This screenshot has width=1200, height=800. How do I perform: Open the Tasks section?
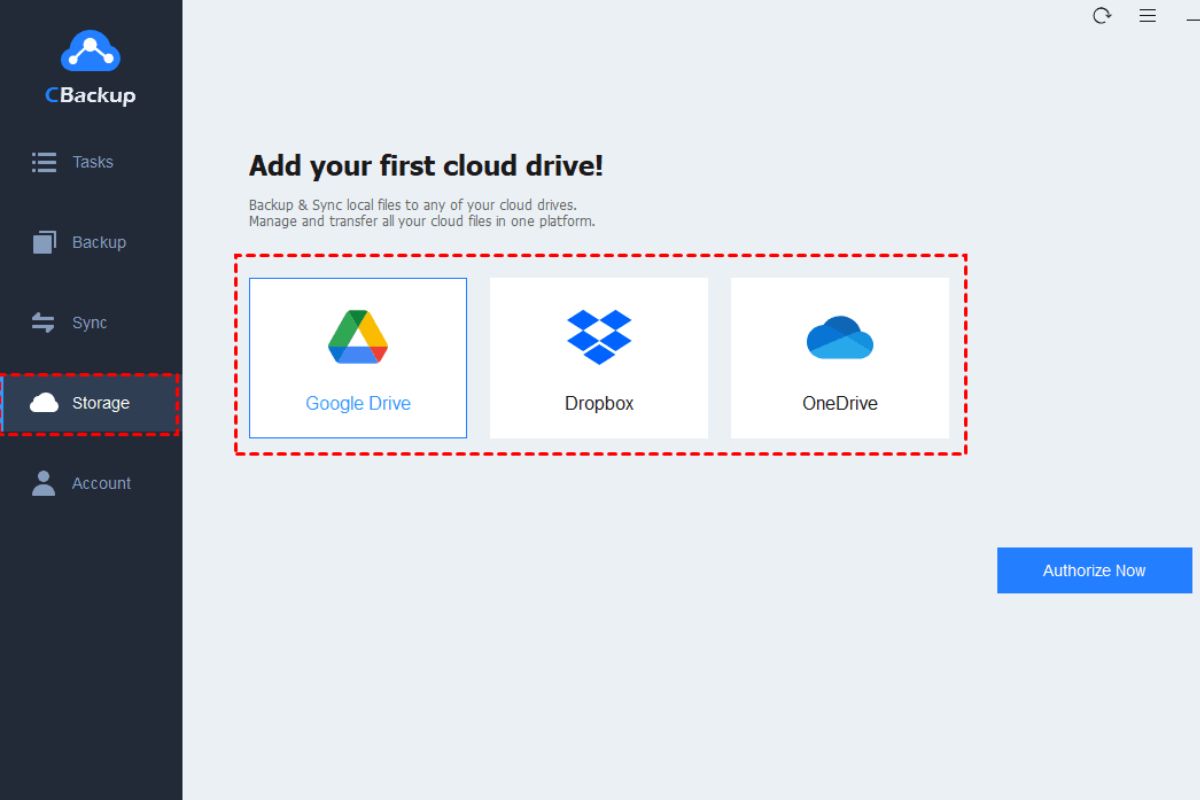[91, 162]
